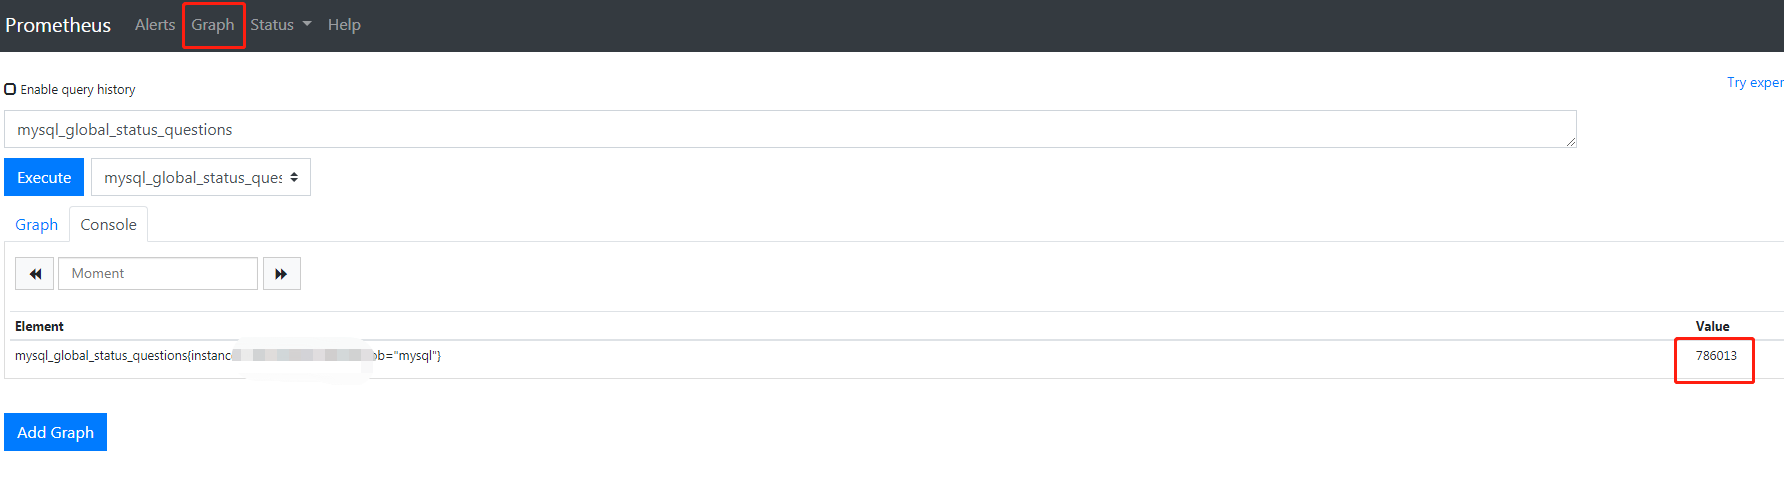
Task: Click the Add Graph button
Action: [x=55, y=432]
